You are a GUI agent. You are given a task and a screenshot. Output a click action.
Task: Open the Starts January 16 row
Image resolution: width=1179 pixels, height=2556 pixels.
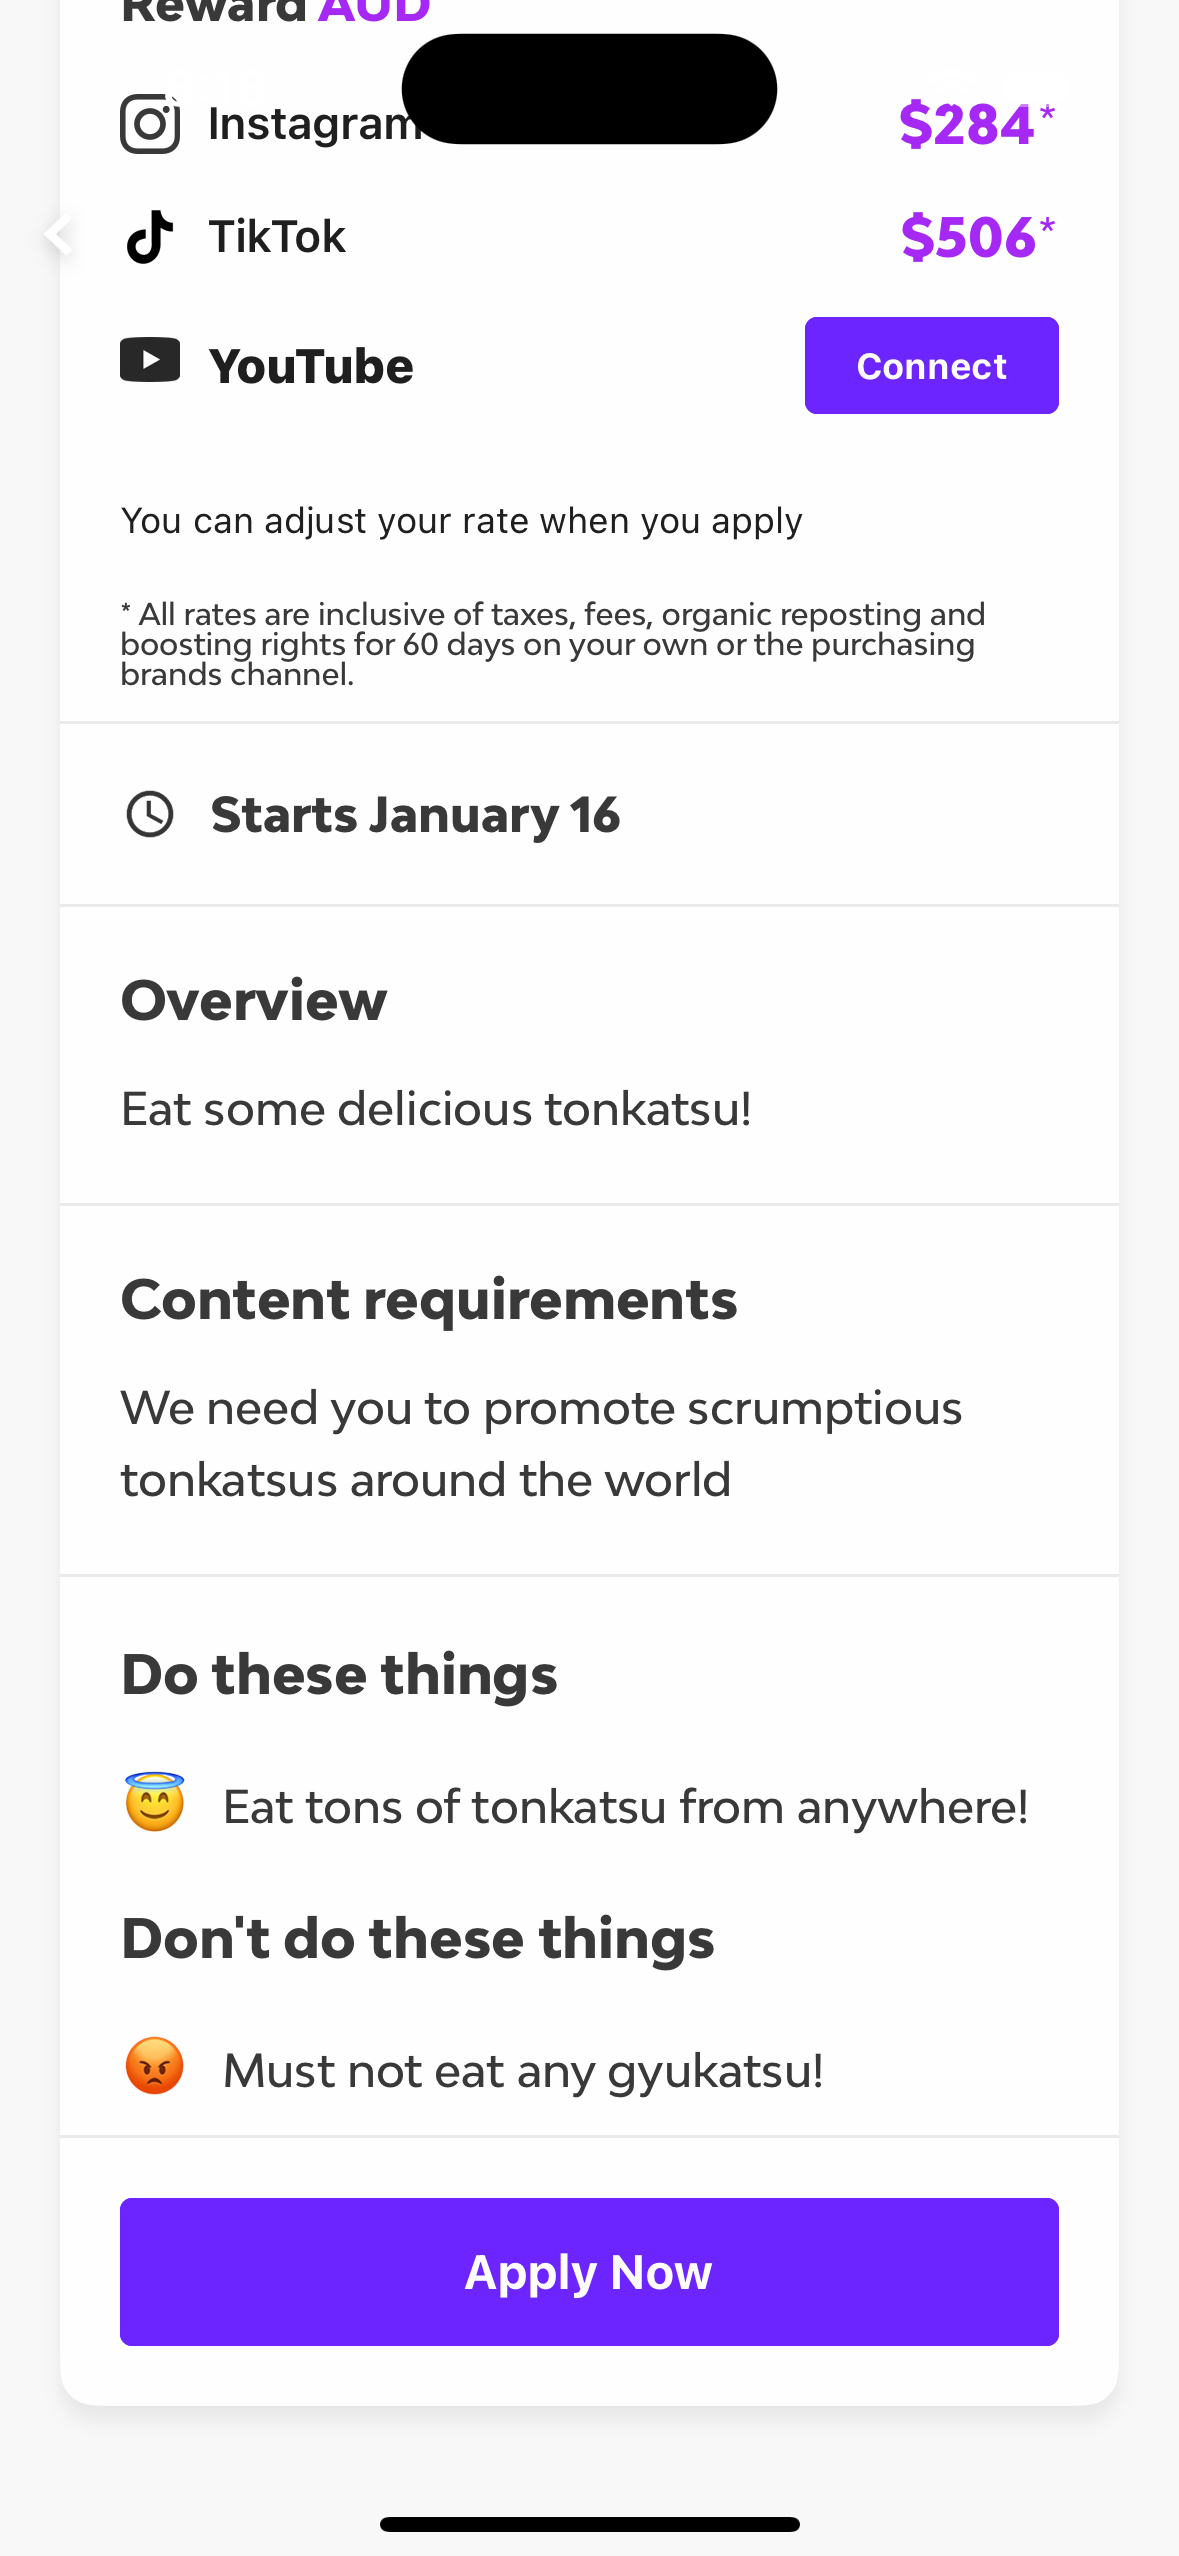coord(589,815)
